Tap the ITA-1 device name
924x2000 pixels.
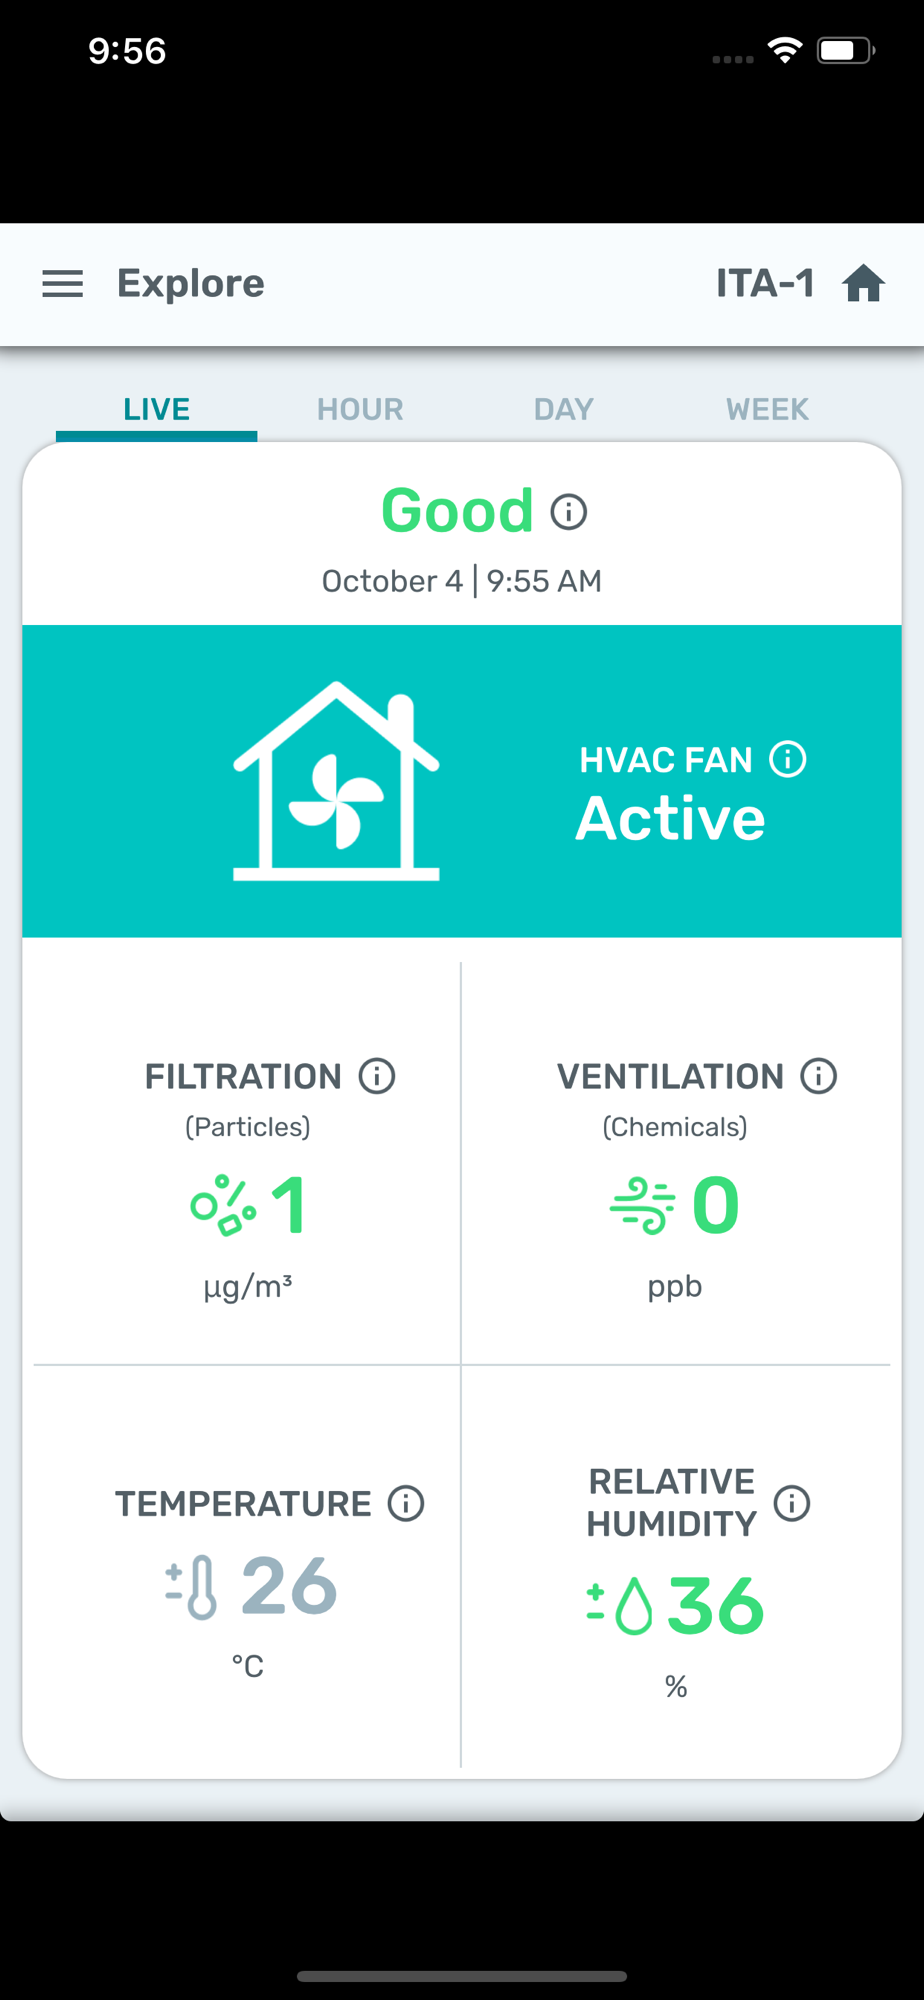[x=765, y=284]
